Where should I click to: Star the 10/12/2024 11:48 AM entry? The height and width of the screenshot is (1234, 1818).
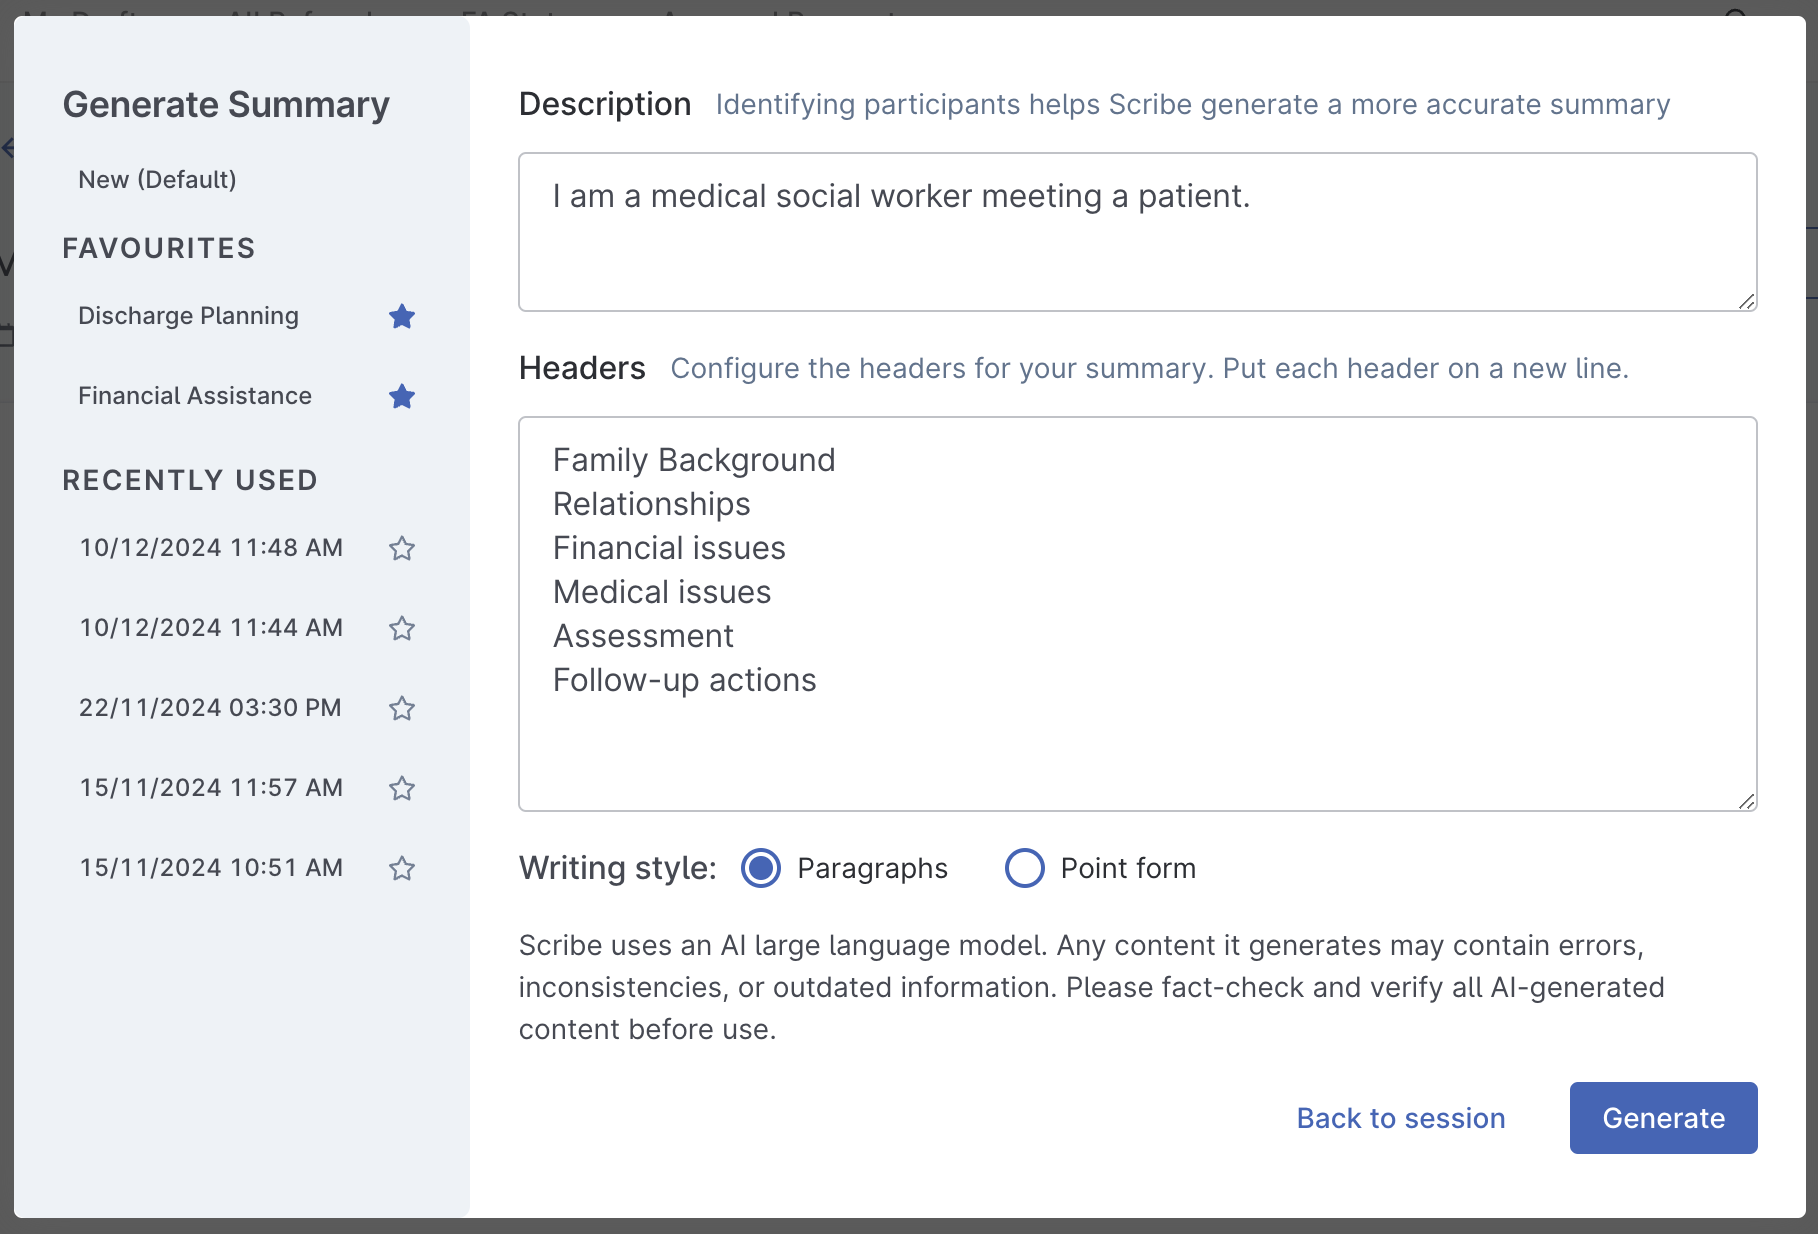[402, 548]
